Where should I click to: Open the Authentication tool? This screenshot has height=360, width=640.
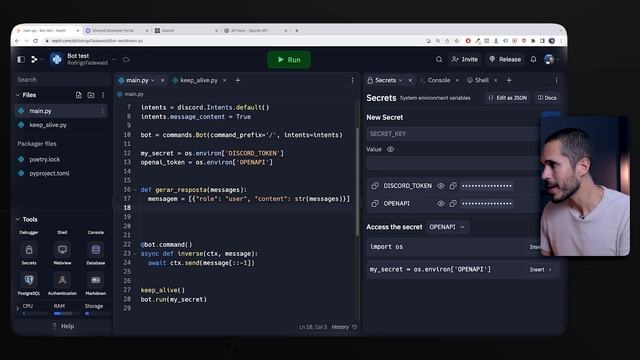[62, 280]
